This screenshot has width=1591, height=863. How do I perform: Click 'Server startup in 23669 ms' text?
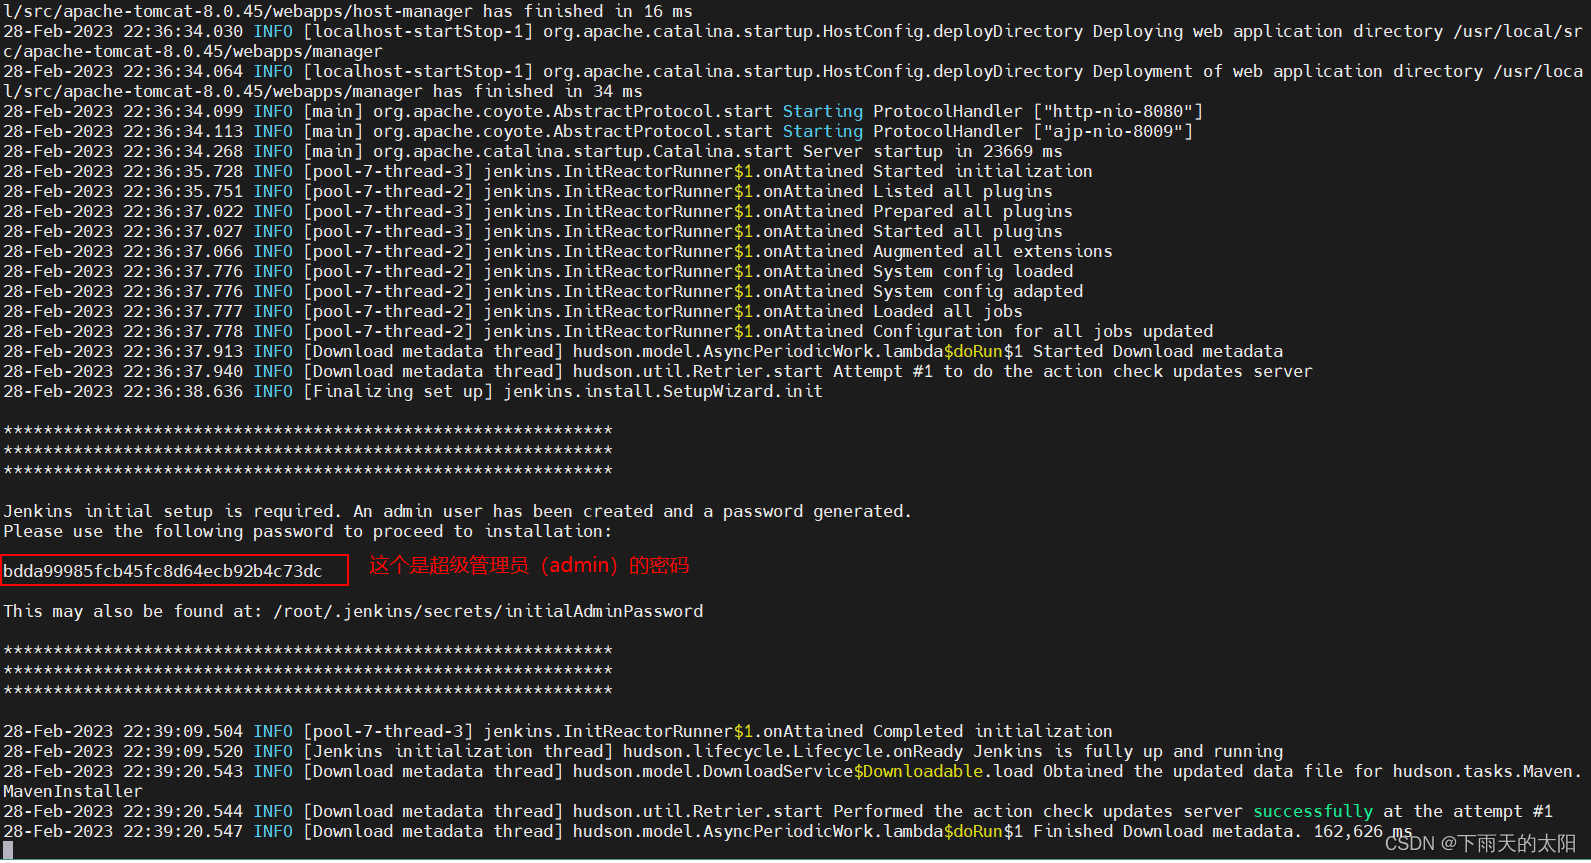point(933,151)
